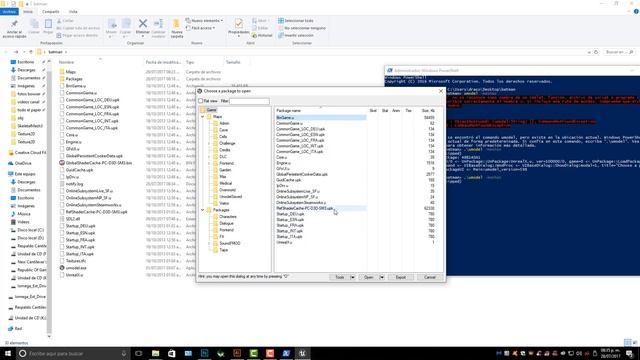The height and width of the screenshot is (360, 640).
Task: Expand the SoundFMOD folder node
Action: coord(209,243)
